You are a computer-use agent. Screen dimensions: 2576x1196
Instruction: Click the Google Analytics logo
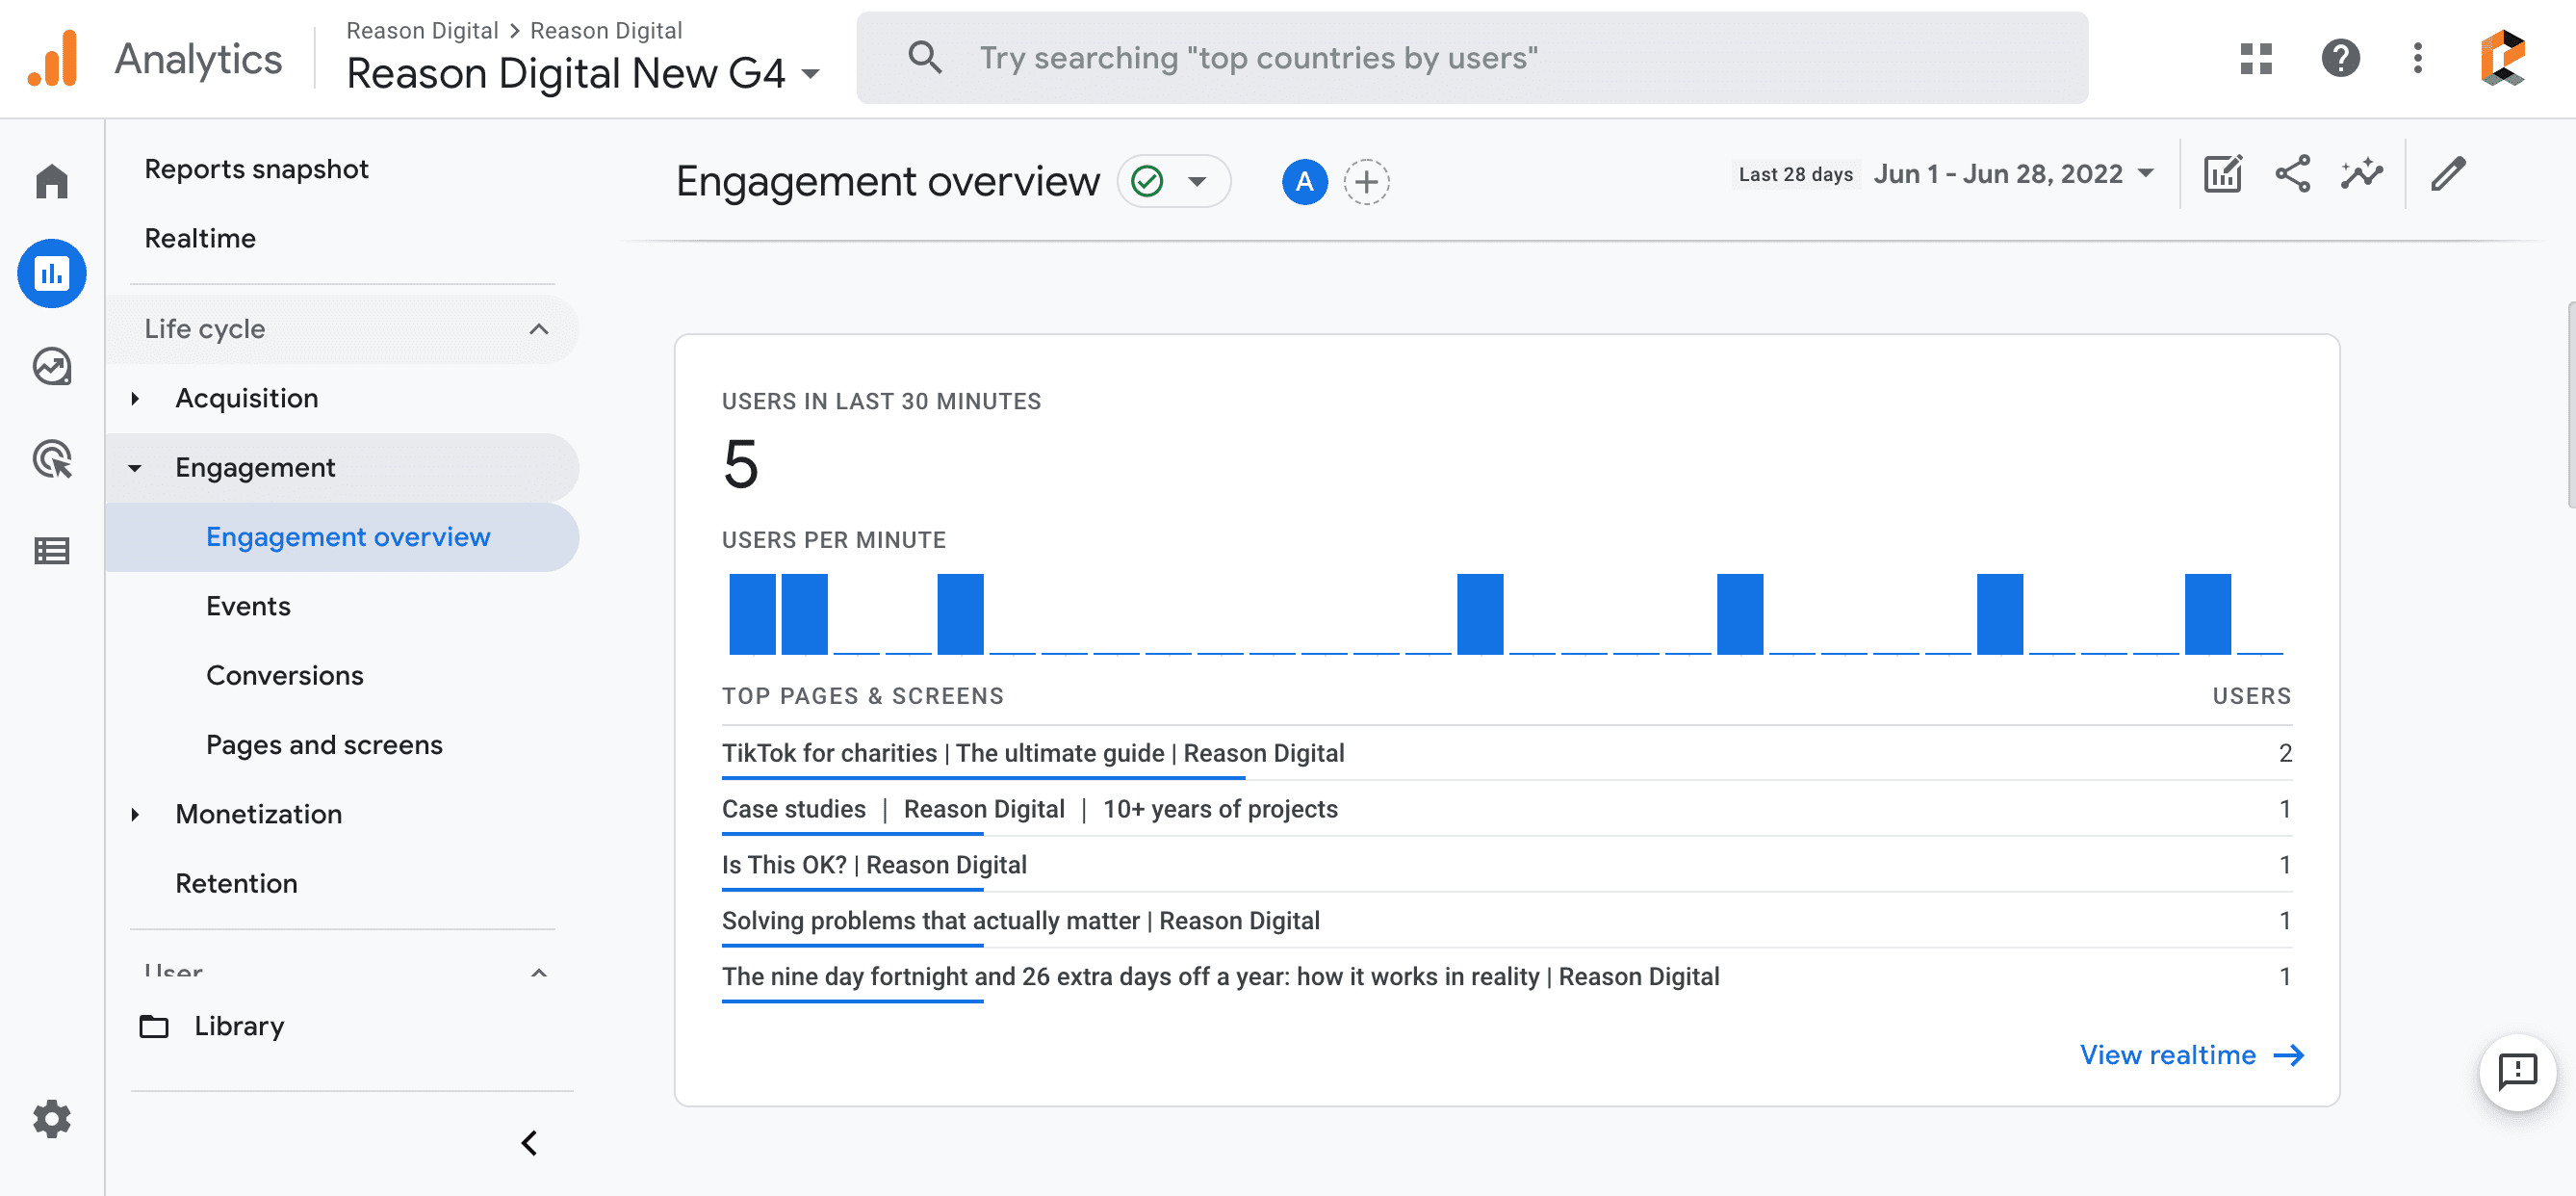[x=53, y=58]
